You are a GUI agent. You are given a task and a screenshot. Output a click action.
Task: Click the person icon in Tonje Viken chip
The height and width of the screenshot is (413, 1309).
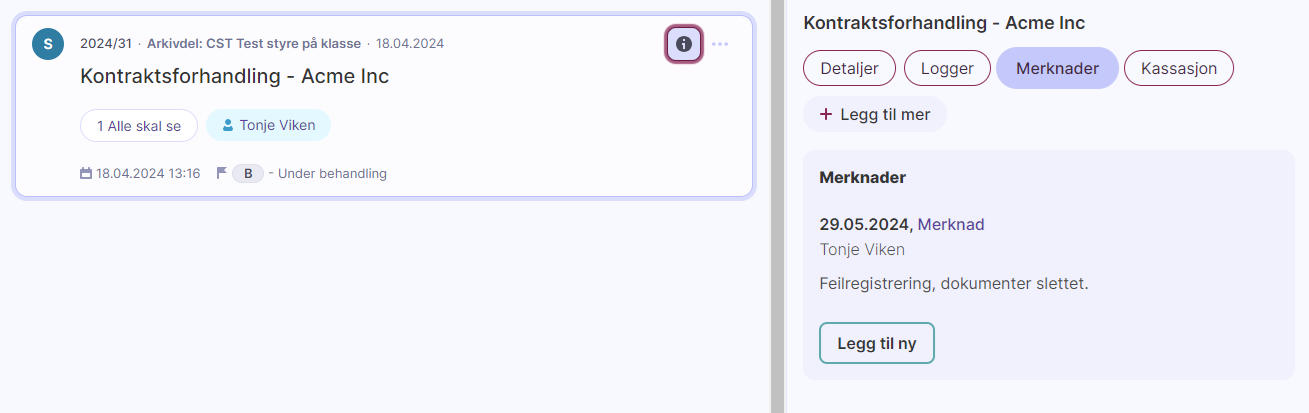tap(228, 126)
